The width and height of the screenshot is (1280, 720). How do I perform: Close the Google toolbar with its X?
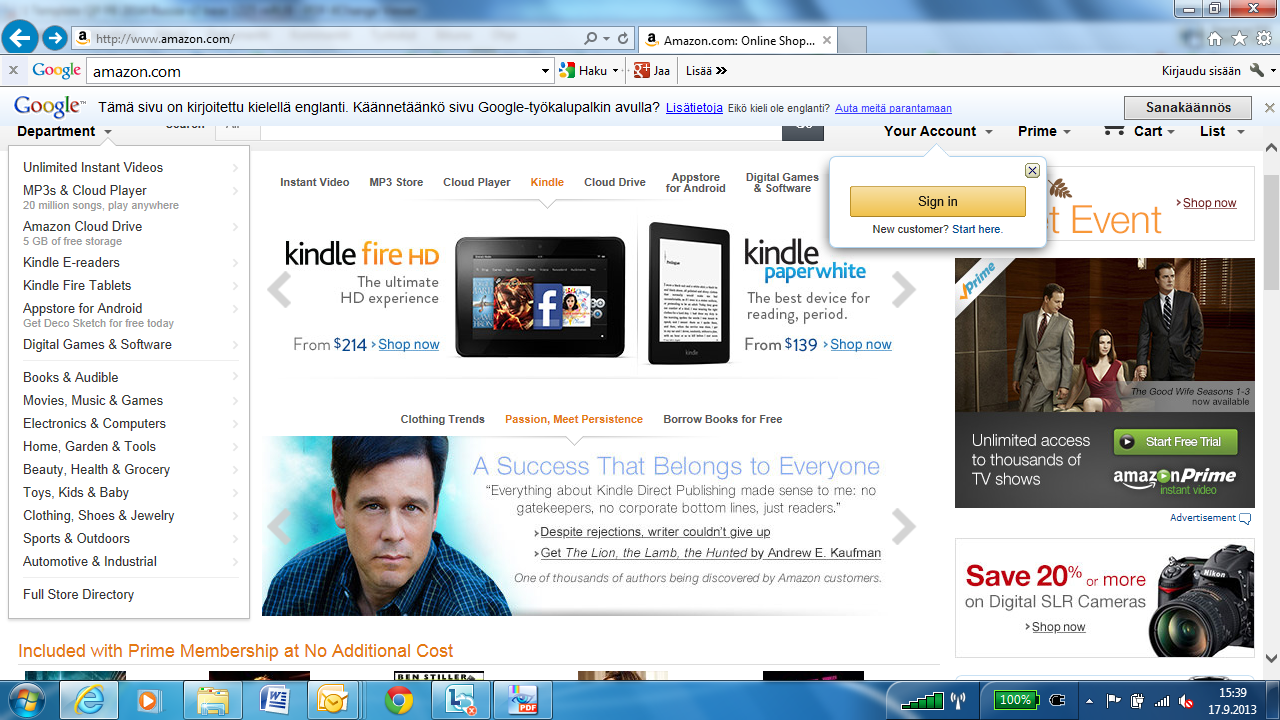point(13,70)
